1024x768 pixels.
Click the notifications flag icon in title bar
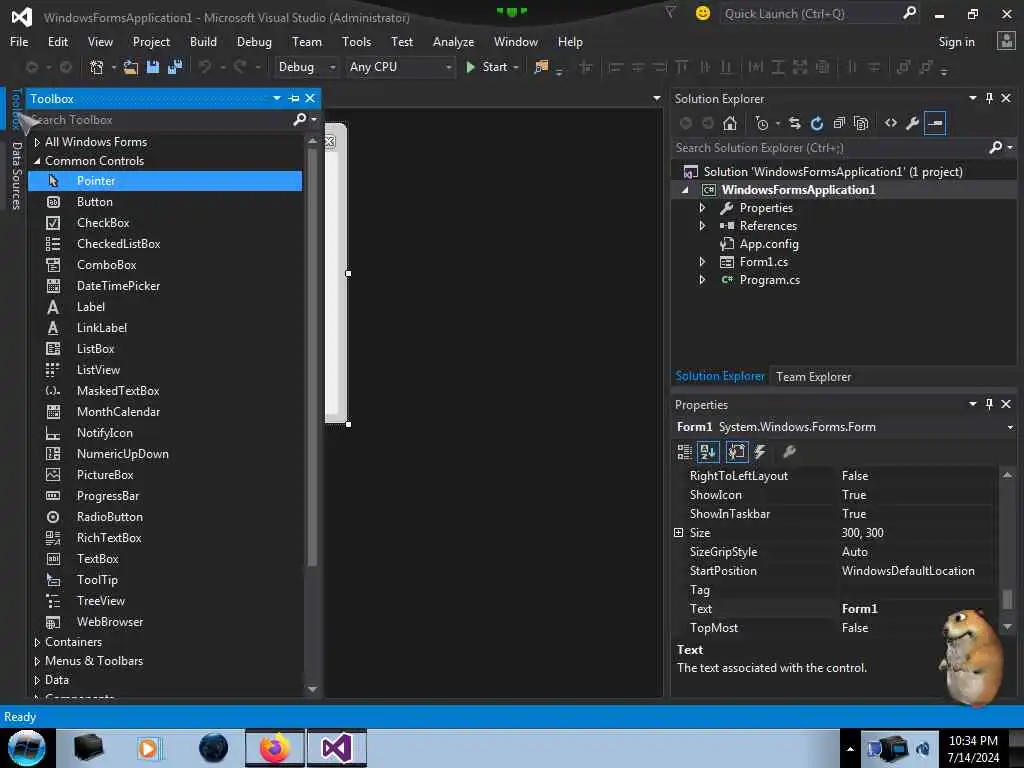tap(670, 12)
